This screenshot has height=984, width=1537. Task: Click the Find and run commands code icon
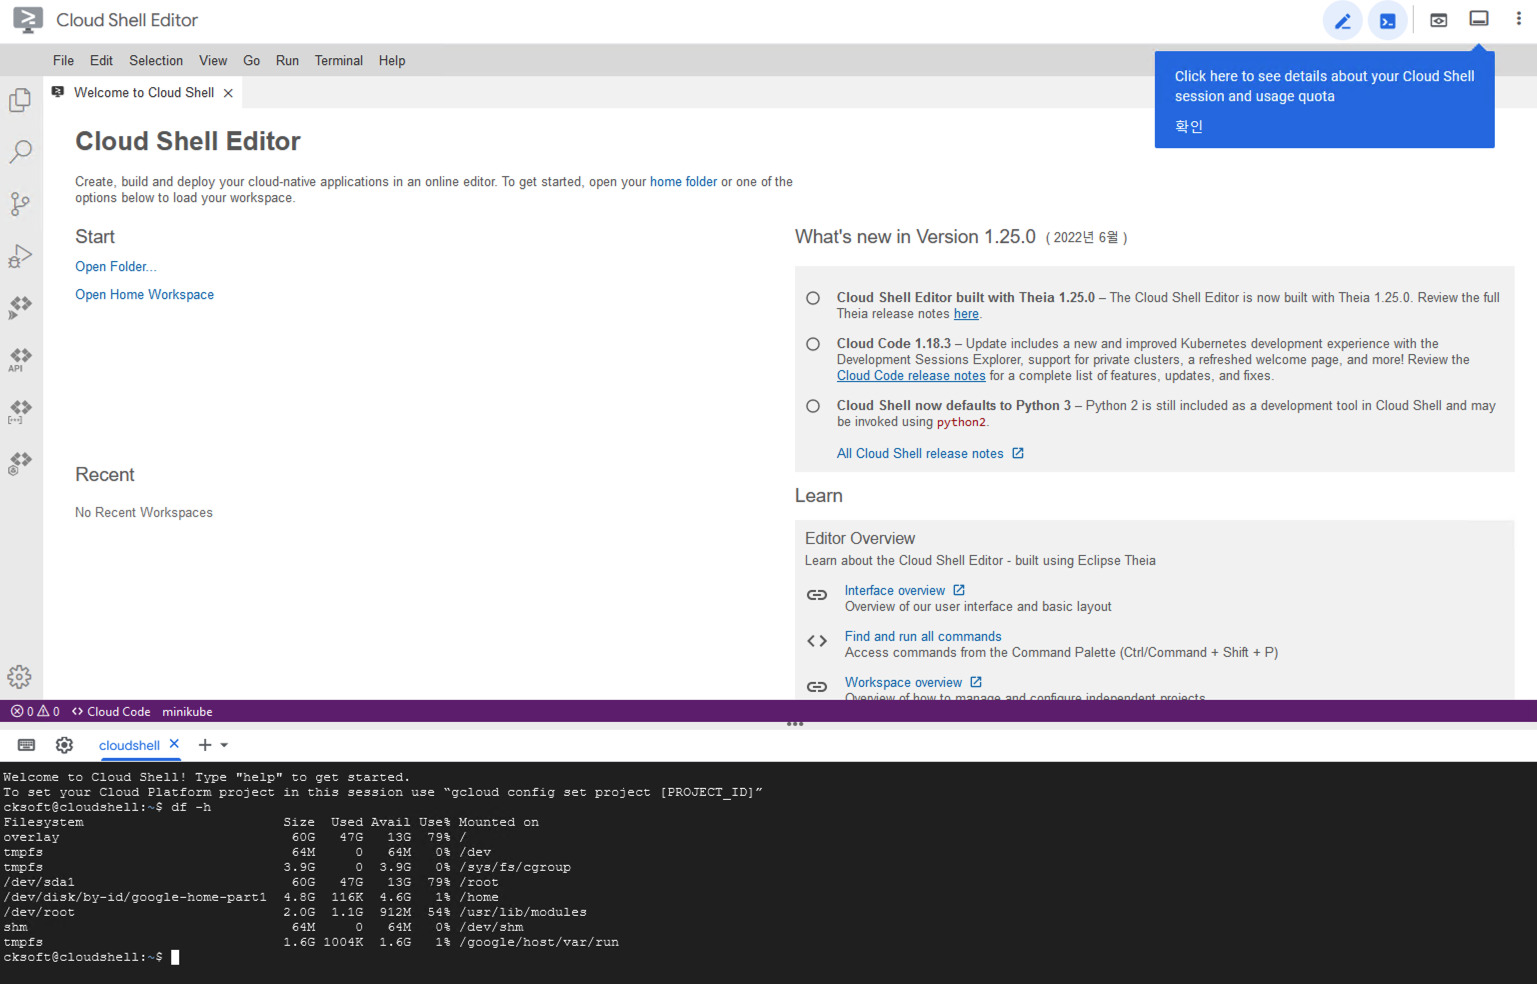pos(817,641)
